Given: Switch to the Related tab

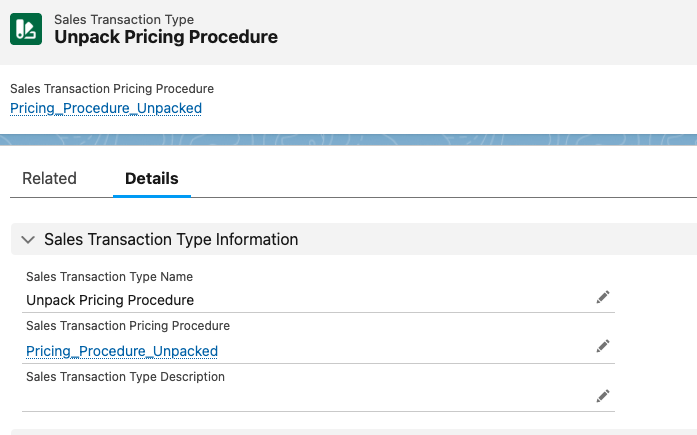Looking at the screenshot, I should (x=49, y=179).
